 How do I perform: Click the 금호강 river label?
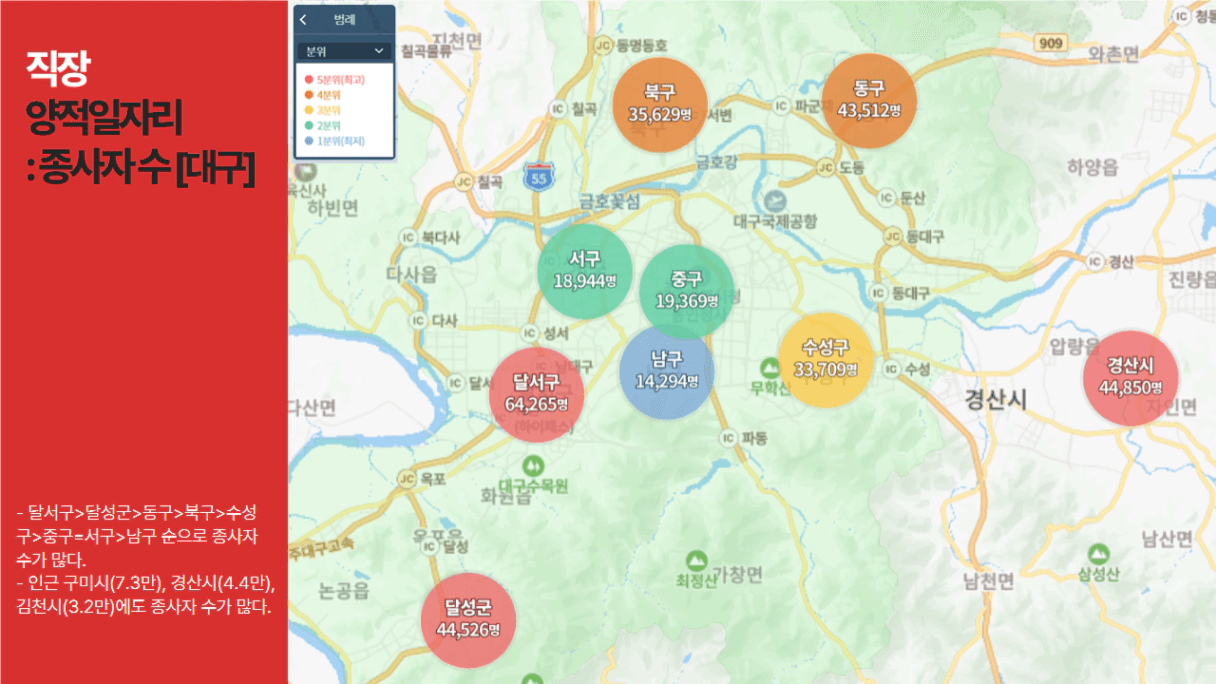pos(715,161)
